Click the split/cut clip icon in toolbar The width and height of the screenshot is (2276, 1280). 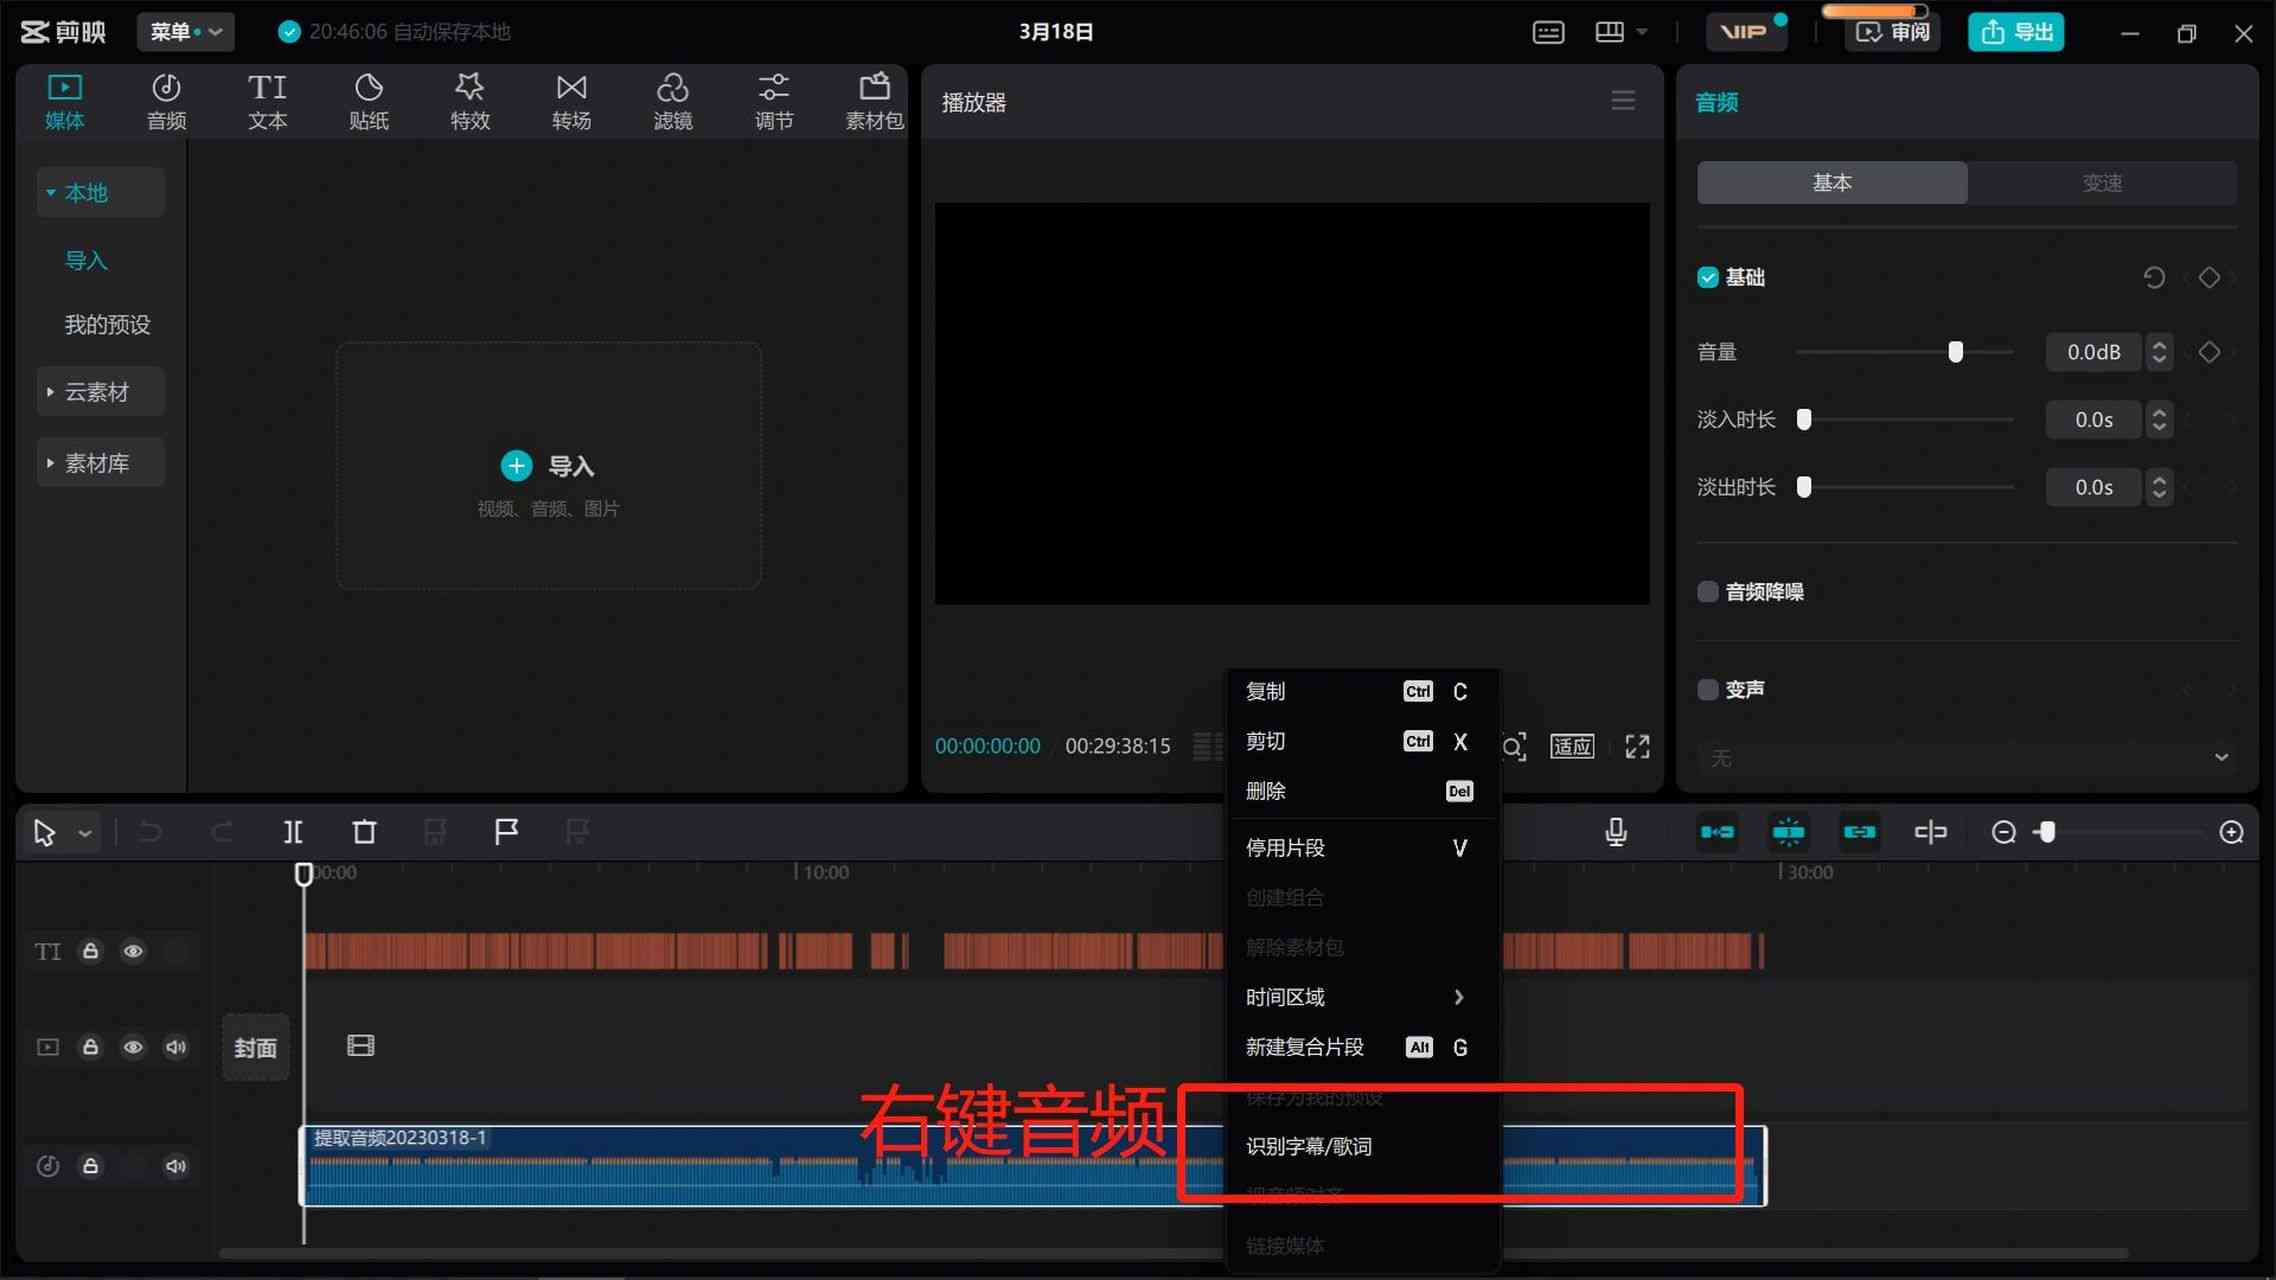pyautogui.click(x=292, y=830)
